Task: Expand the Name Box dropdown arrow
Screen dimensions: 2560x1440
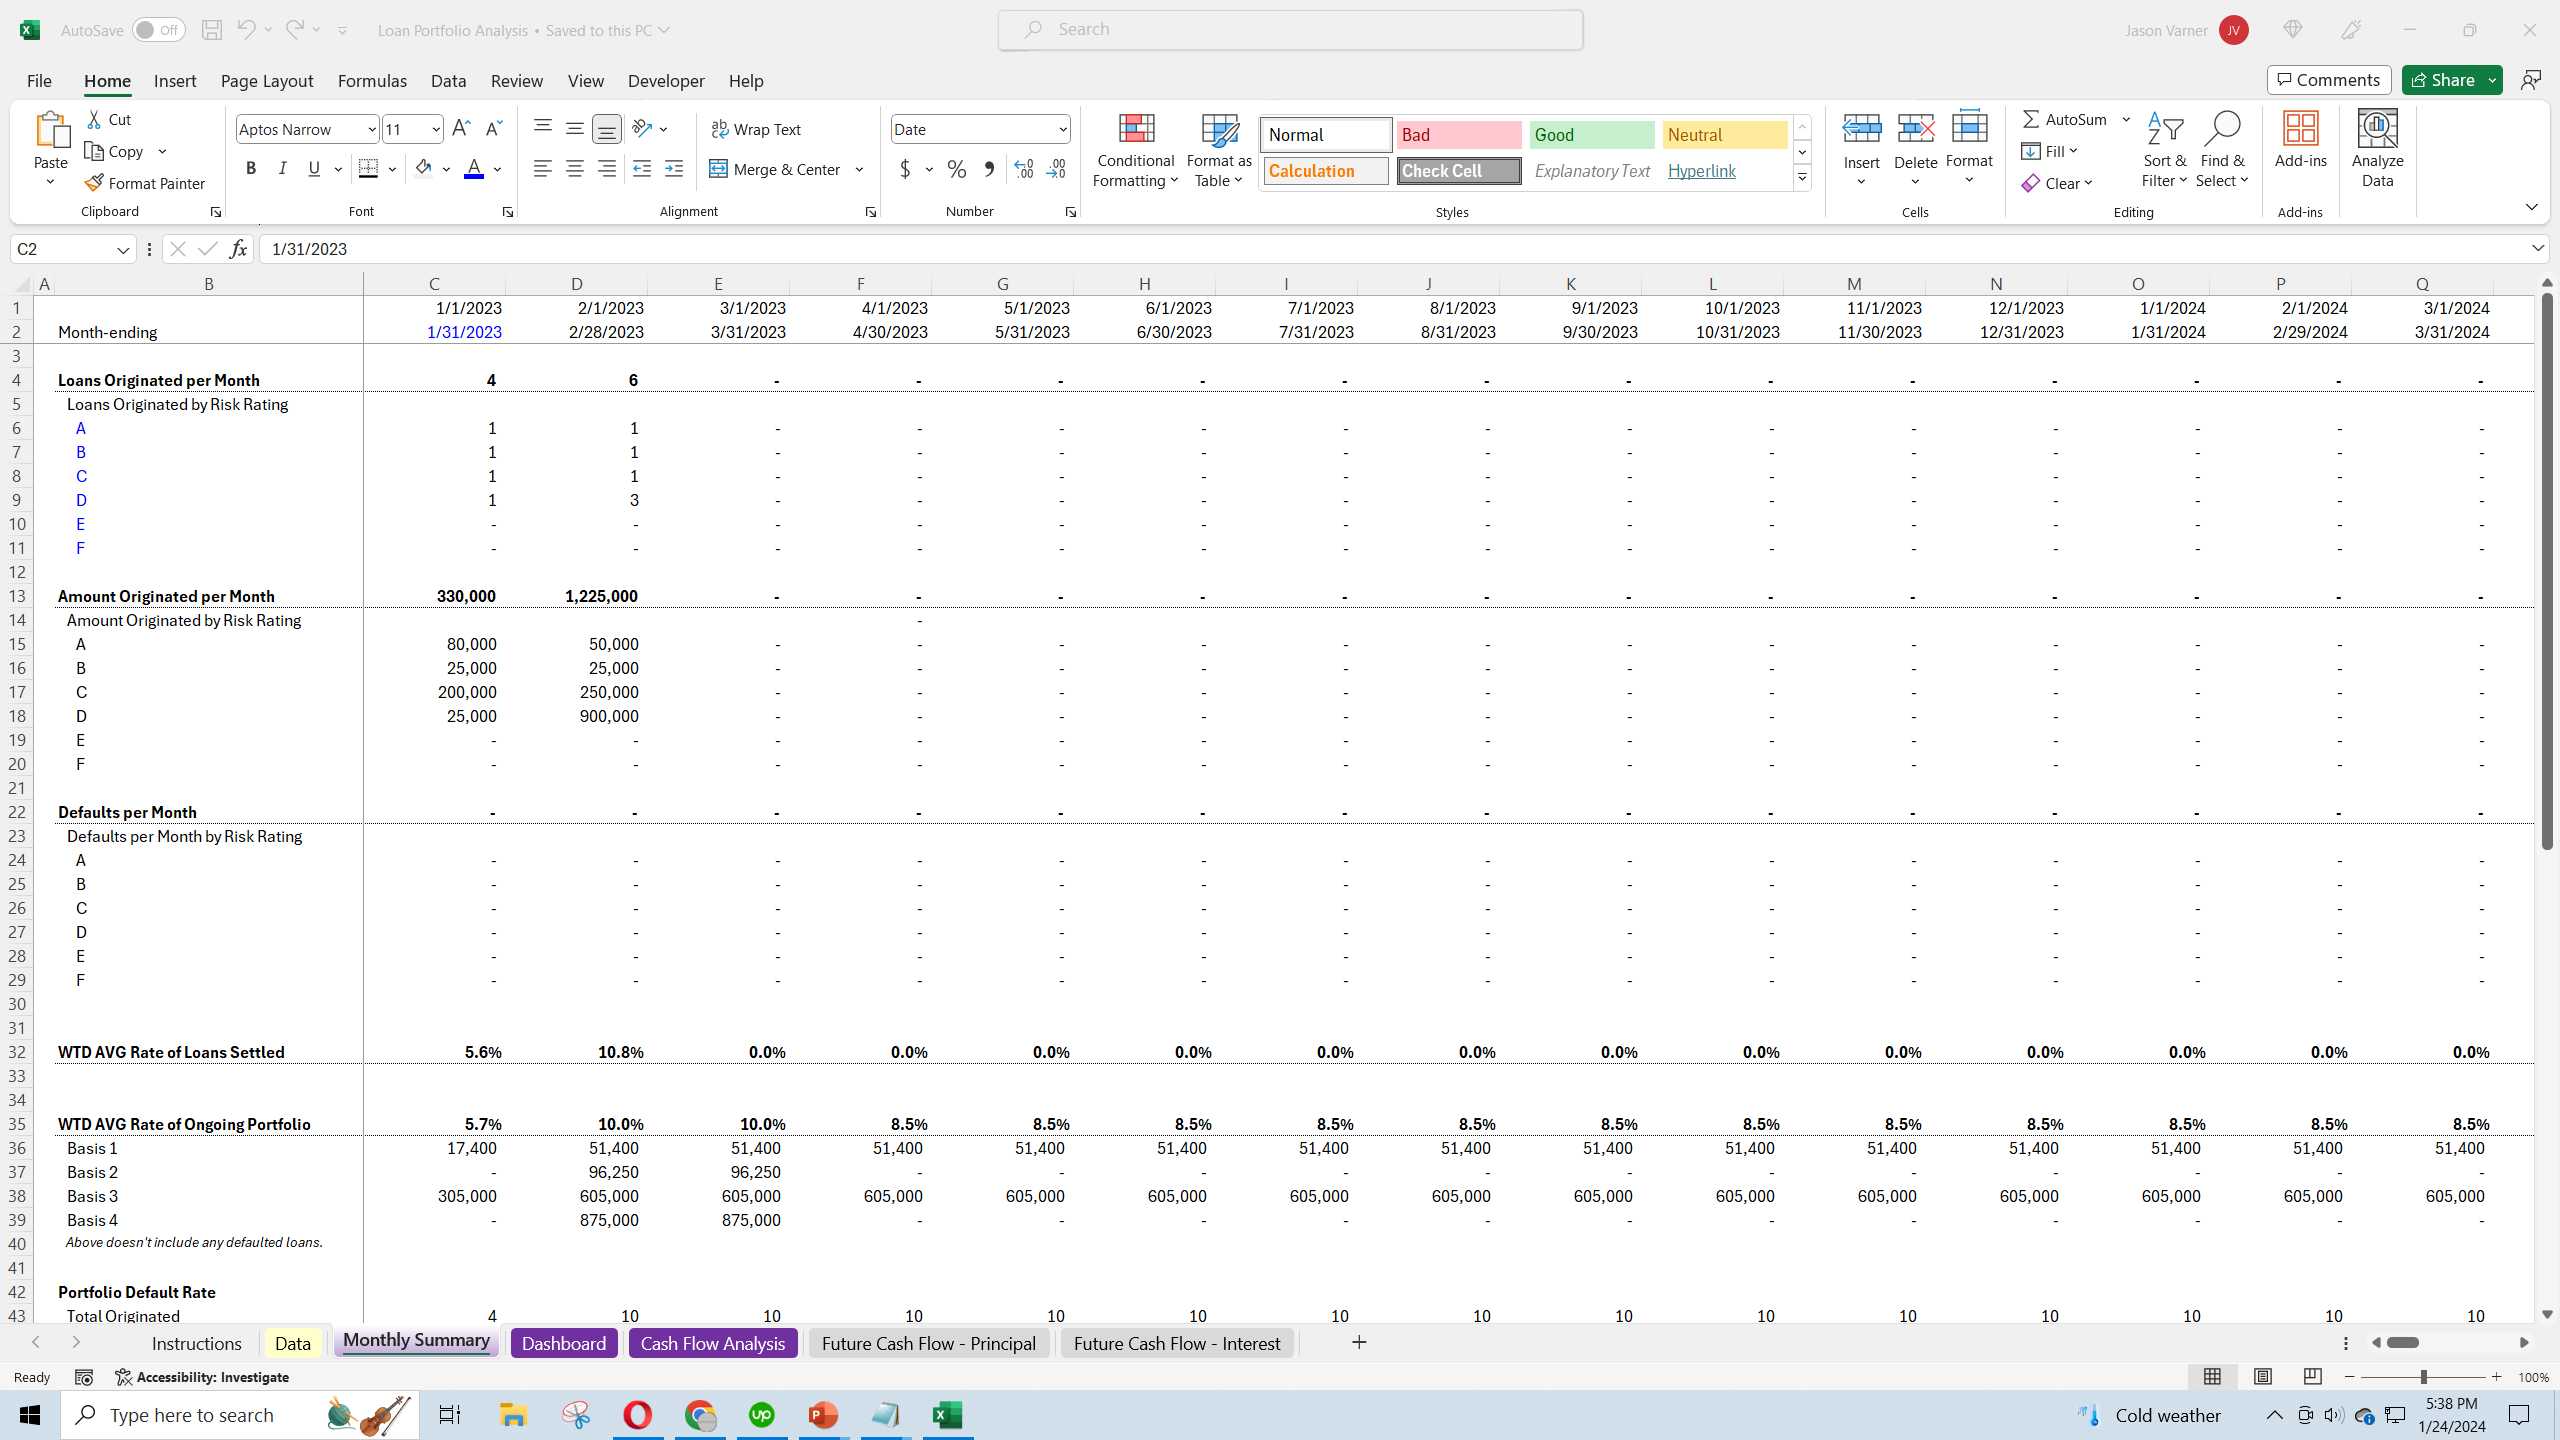Action: coord(123,249)
